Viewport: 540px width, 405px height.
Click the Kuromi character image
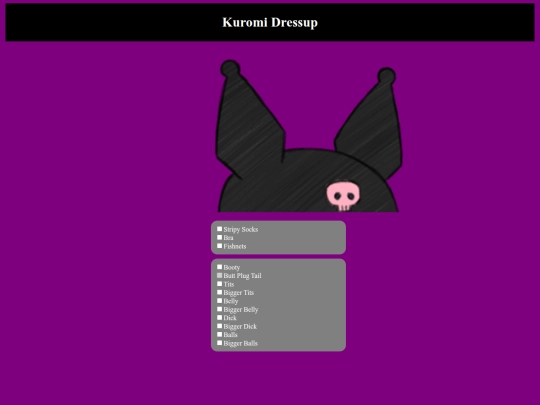(x=309, y=136)
